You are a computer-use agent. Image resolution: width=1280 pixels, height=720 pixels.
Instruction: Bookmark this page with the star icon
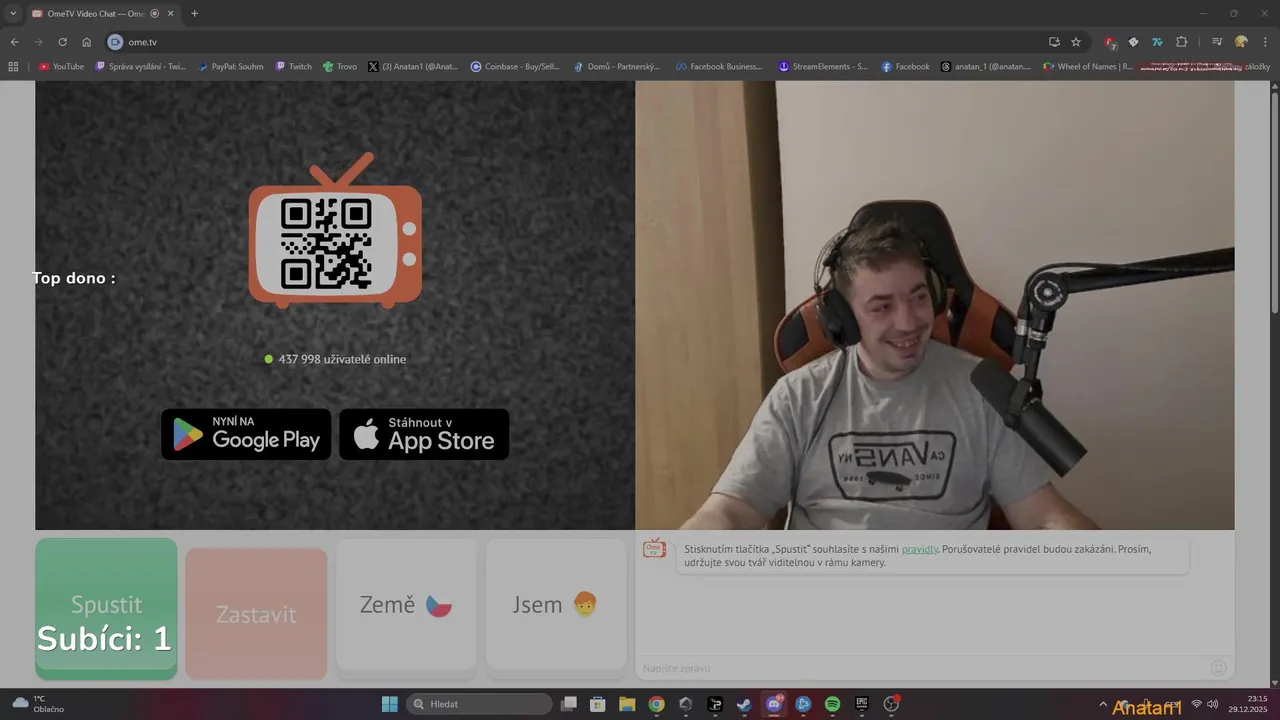[x=1076, y=42]
